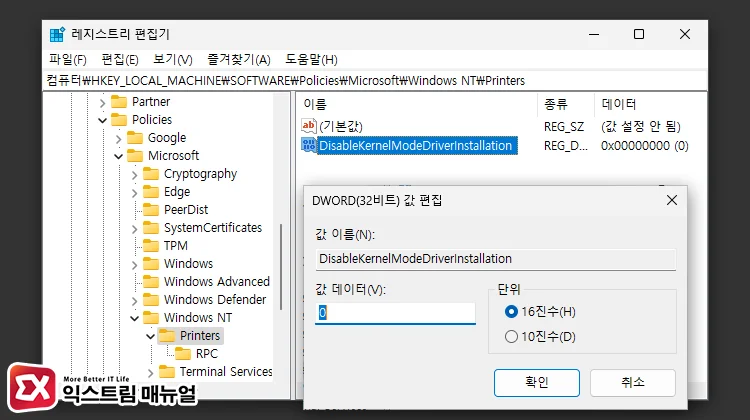
Task: Click the REG_SZ type cell
Action: (x=564, y=126)
